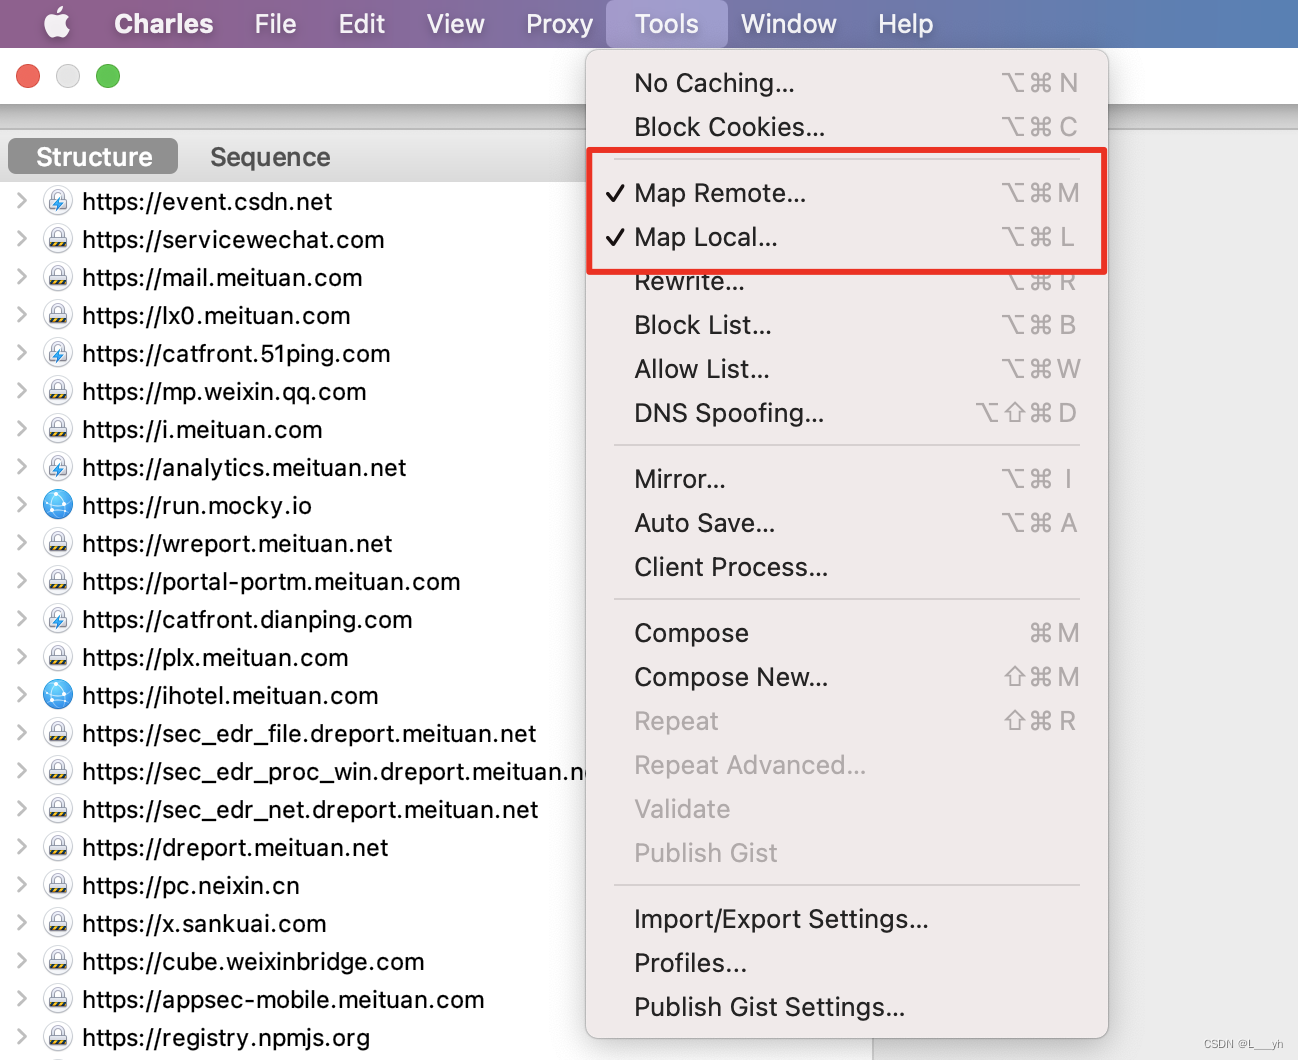
Task: Click the lightning icon beside event.csdn.net
Action: click(58, 201)
